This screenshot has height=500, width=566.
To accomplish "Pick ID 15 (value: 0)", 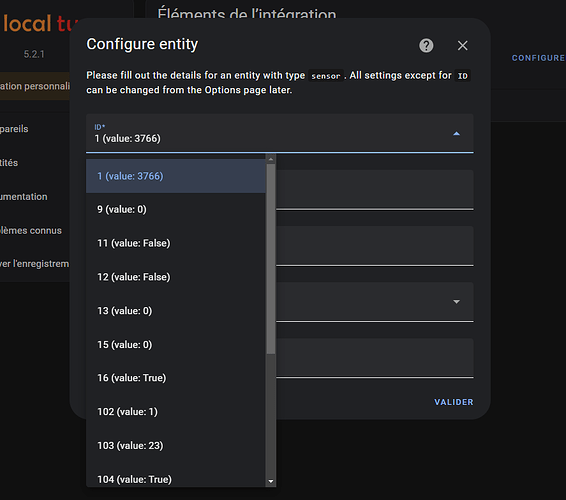I will click(x=176, y=345).
